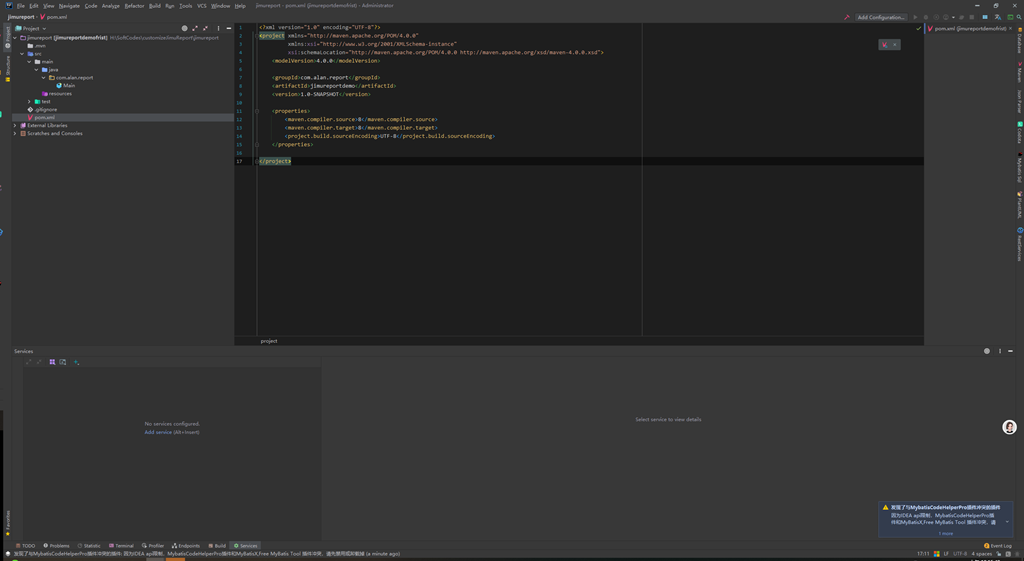Select the Main class file
1024x561 pixels.
click(65, 86)
